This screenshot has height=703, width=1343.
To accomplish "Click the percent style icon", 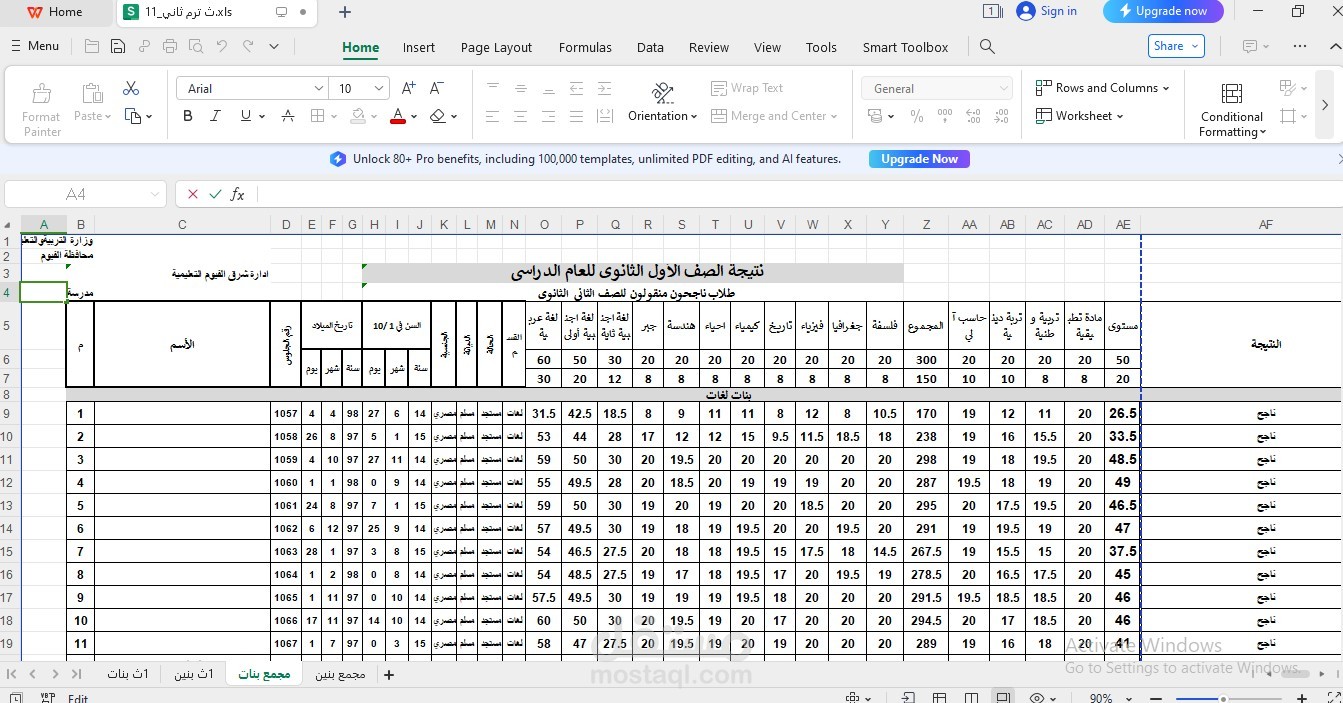I will pos(916,116).
